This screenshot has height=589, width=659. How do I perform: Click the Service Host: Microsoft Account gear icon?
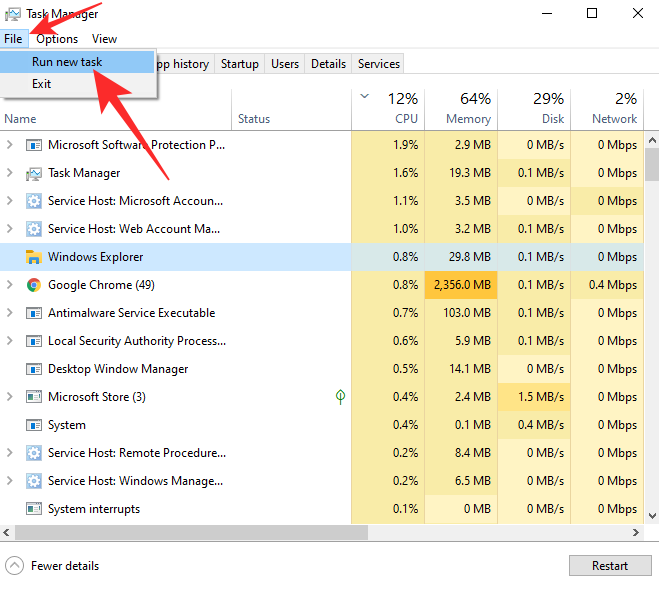(x=33, y=201)
